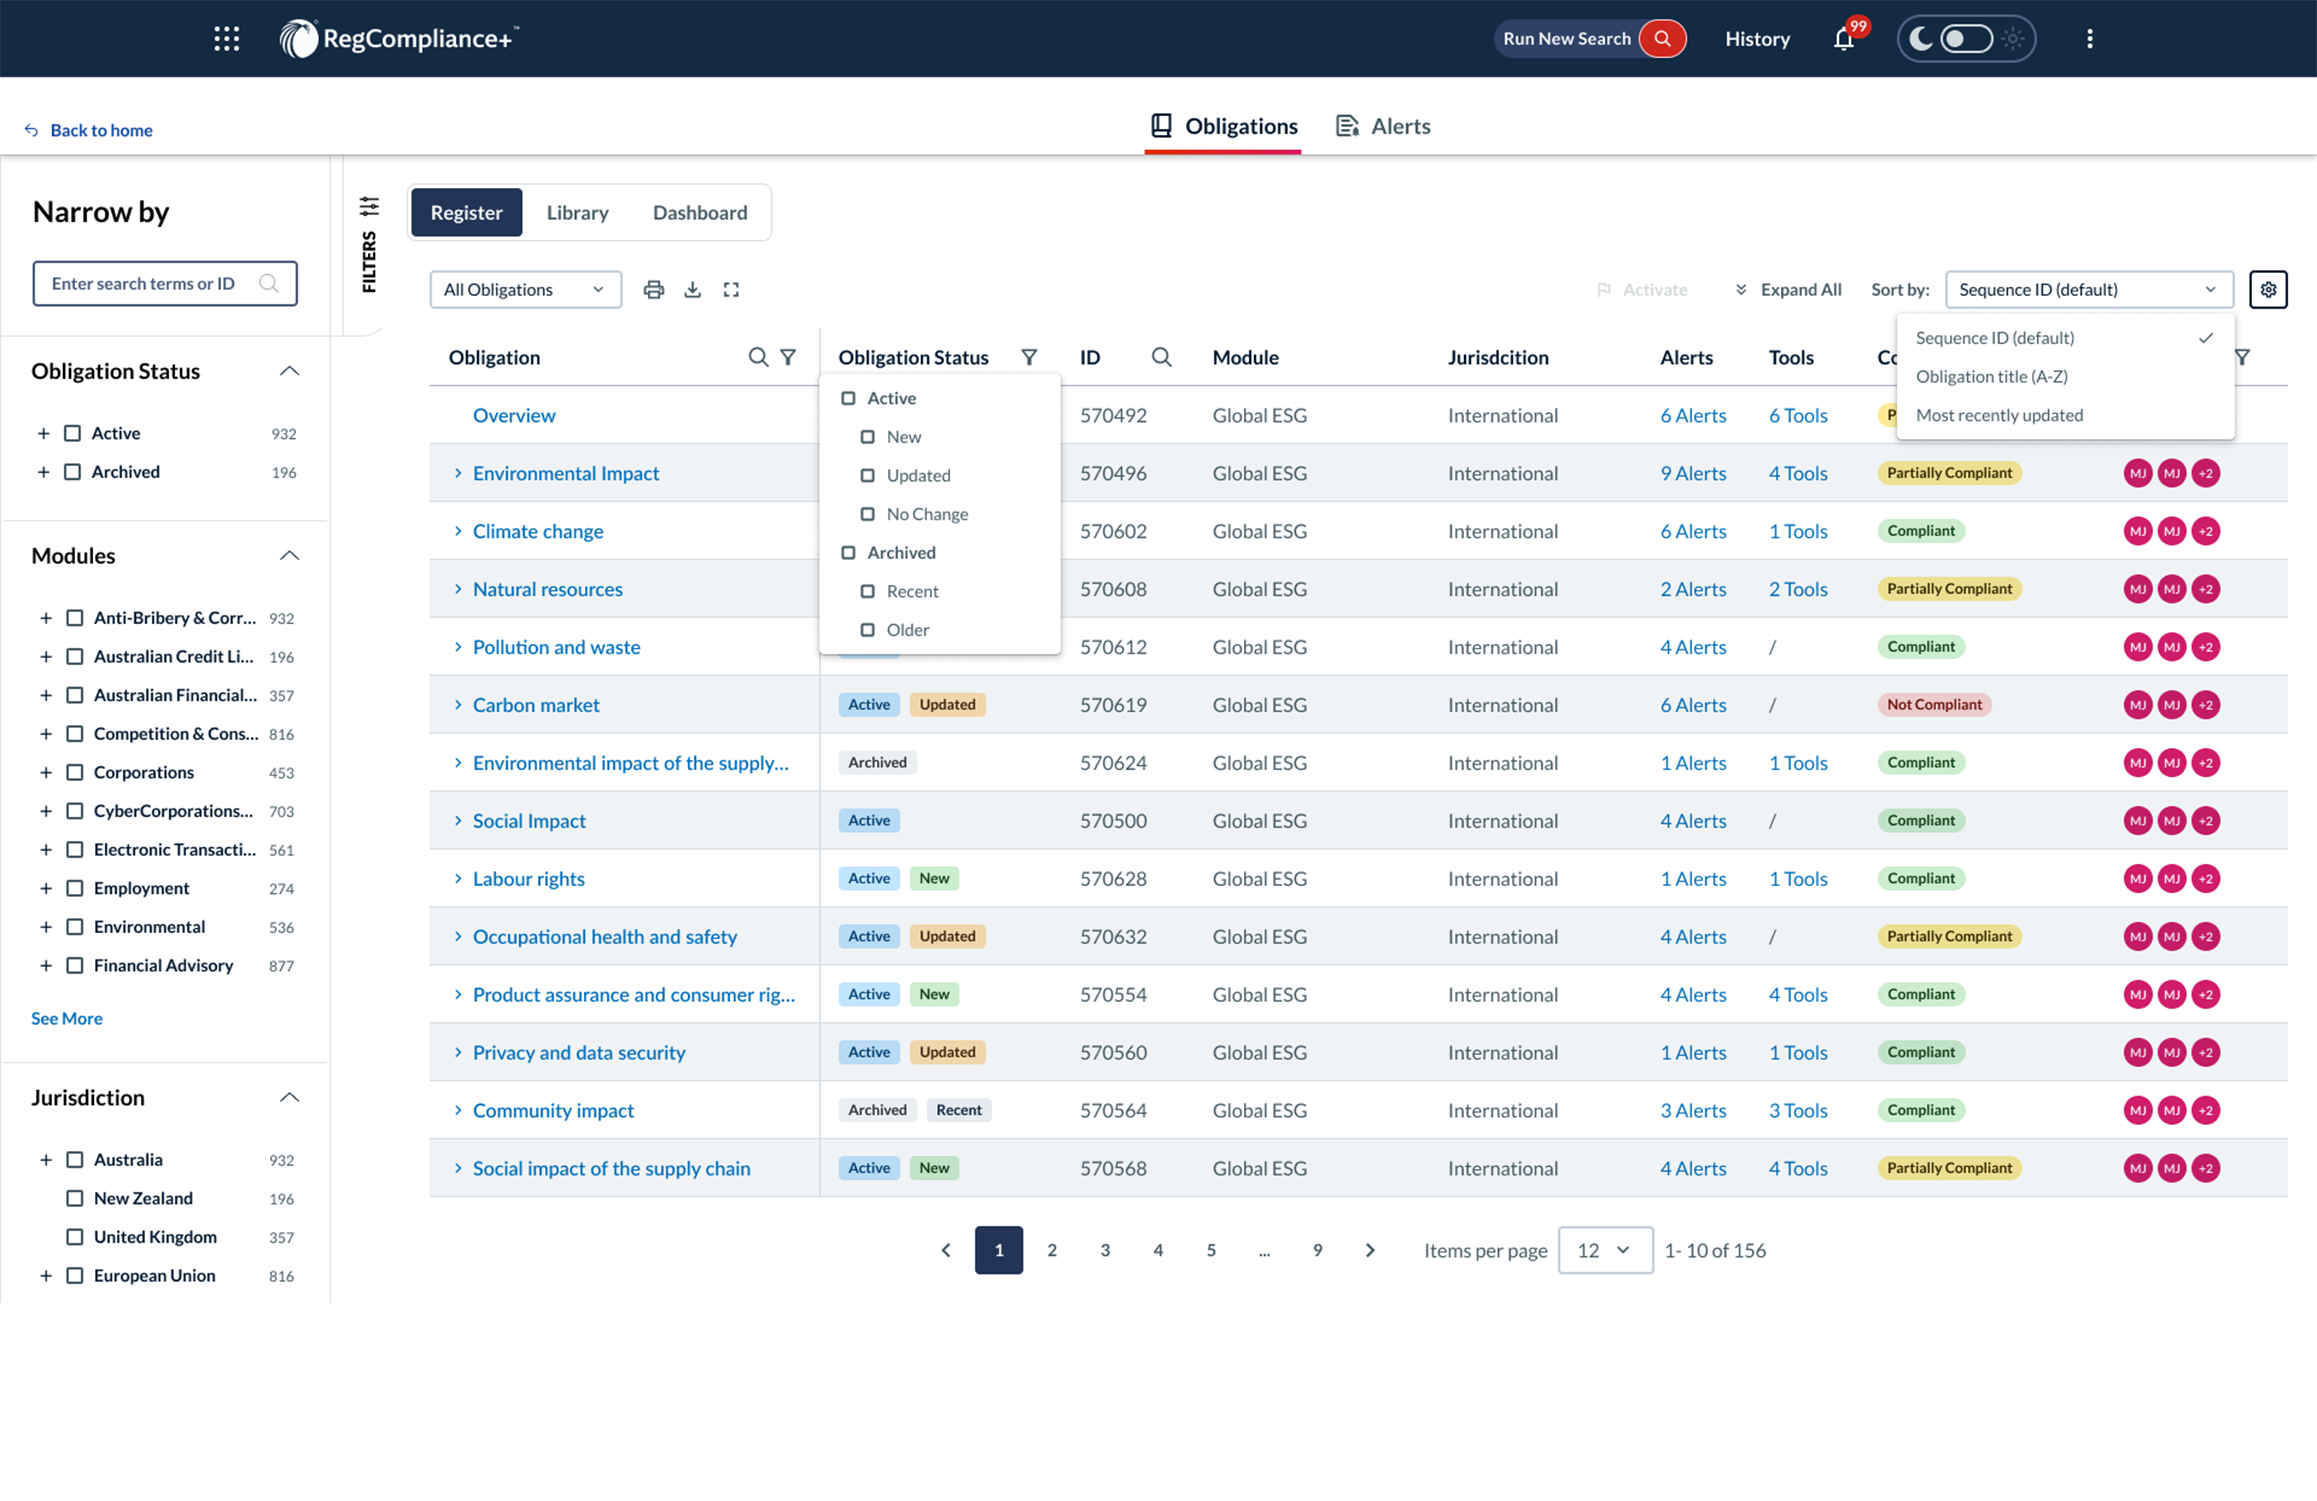The width and height of the screenshot is (2317, 1501).
Task: Open the All Obligations dropdown
Action: click(x=525, y=290)
